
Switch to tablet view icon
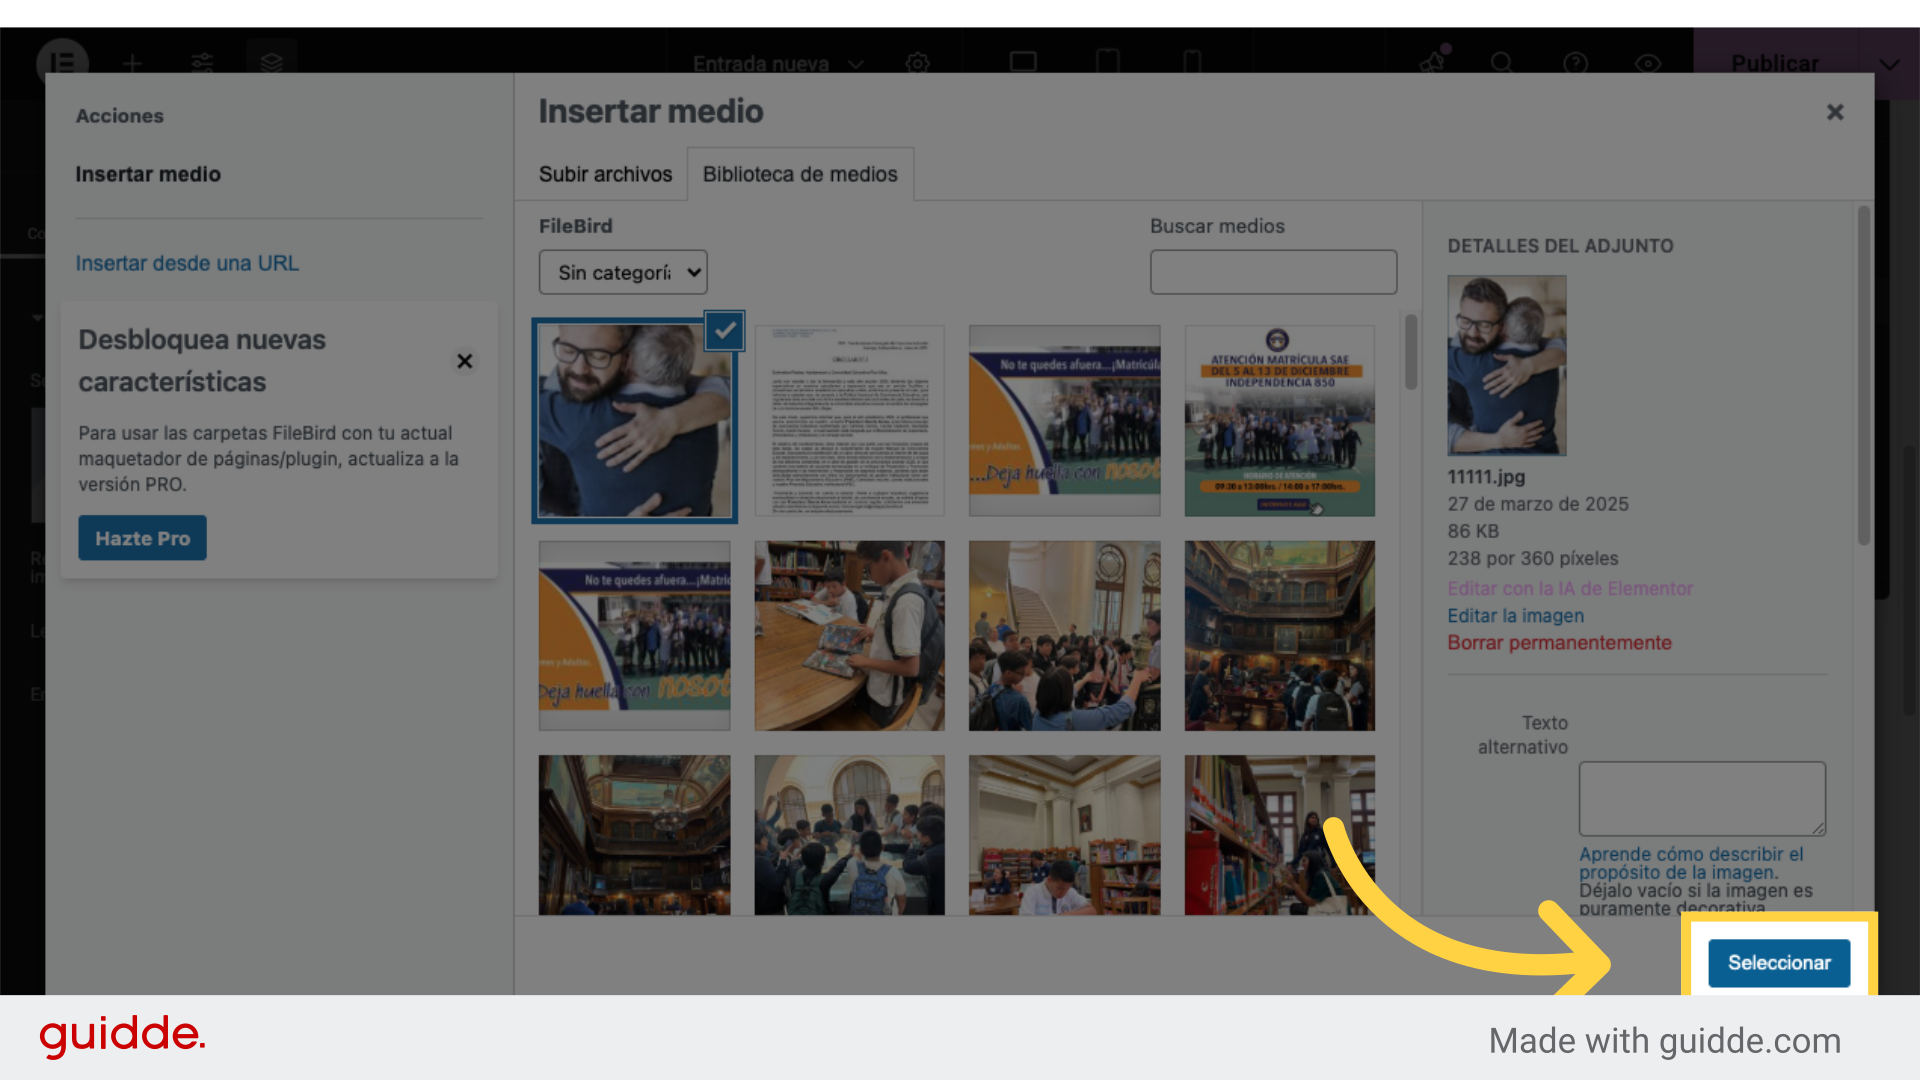[x=1107, y=62]
